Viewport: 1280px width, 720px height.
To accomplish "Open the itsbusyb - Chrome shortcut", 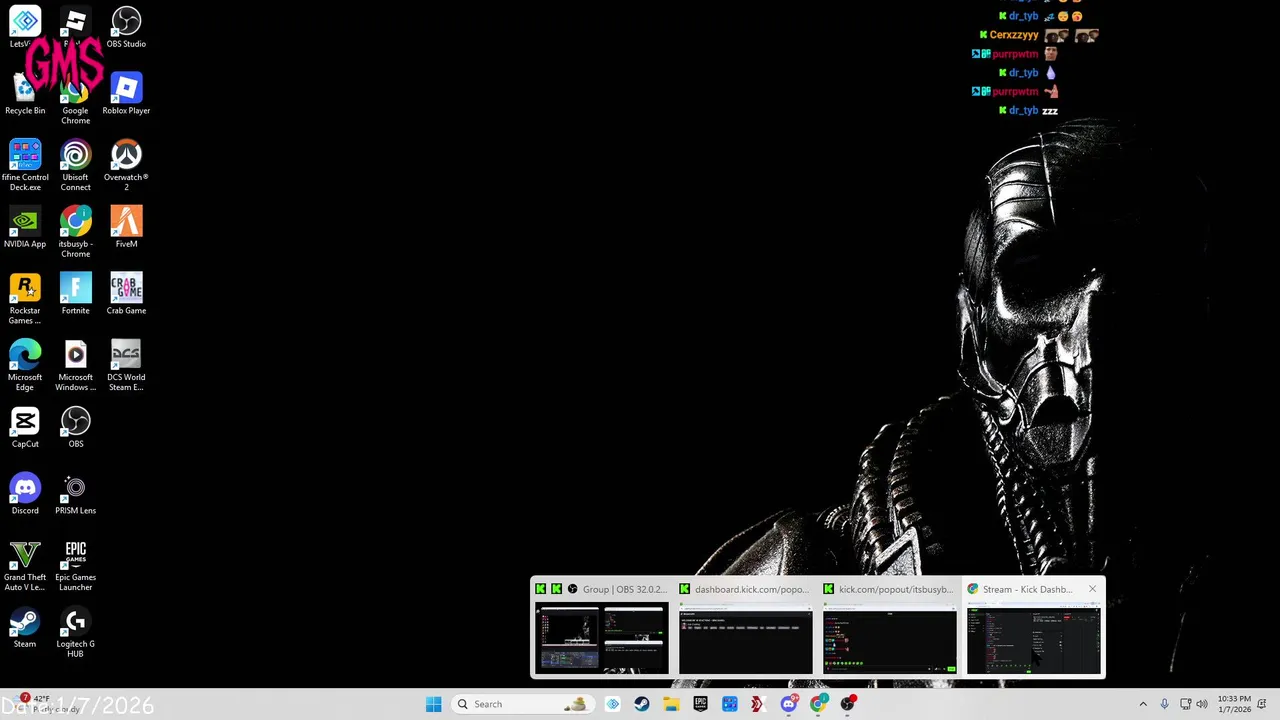I will 75,232.
